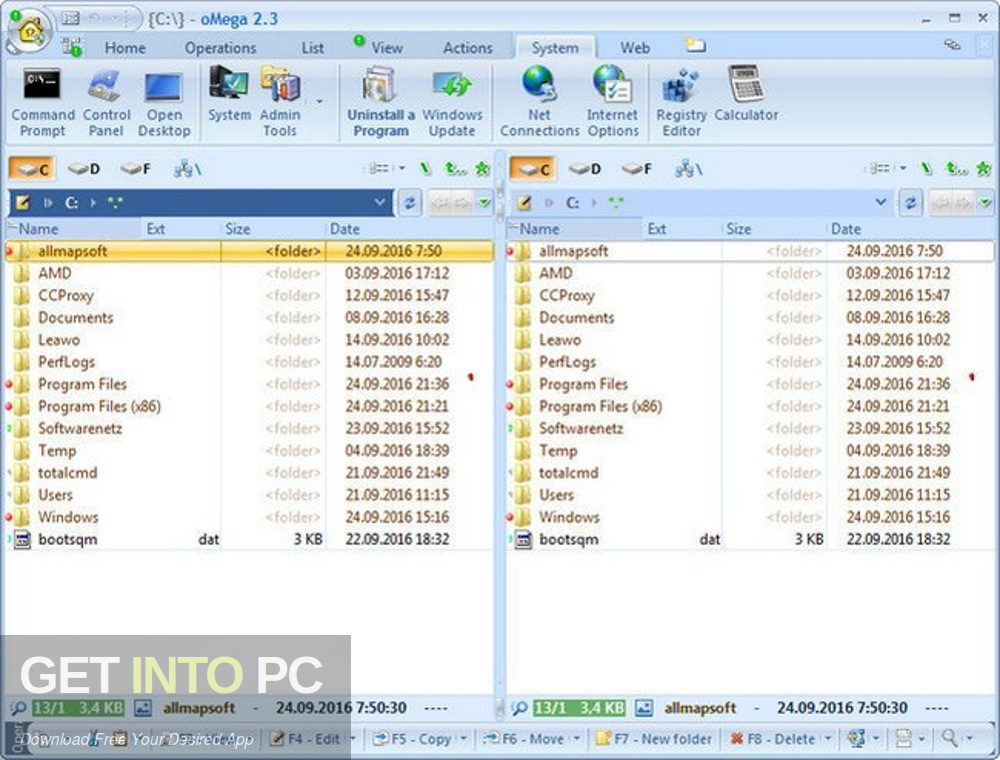Switch to the Operations tab
The height and width of the screenshot is (760, 1000).
[220, 48]
